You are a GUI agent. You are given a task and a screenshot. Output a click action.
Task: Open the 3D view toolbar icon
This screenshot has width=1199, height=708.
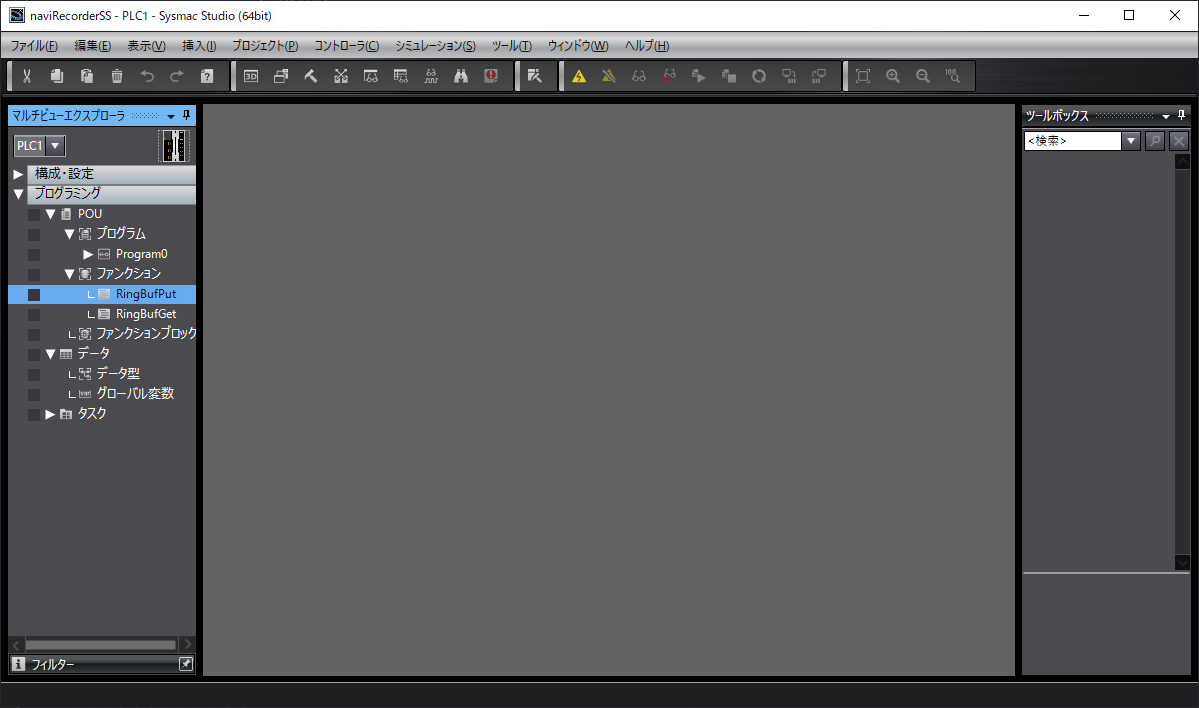[251, 76]
